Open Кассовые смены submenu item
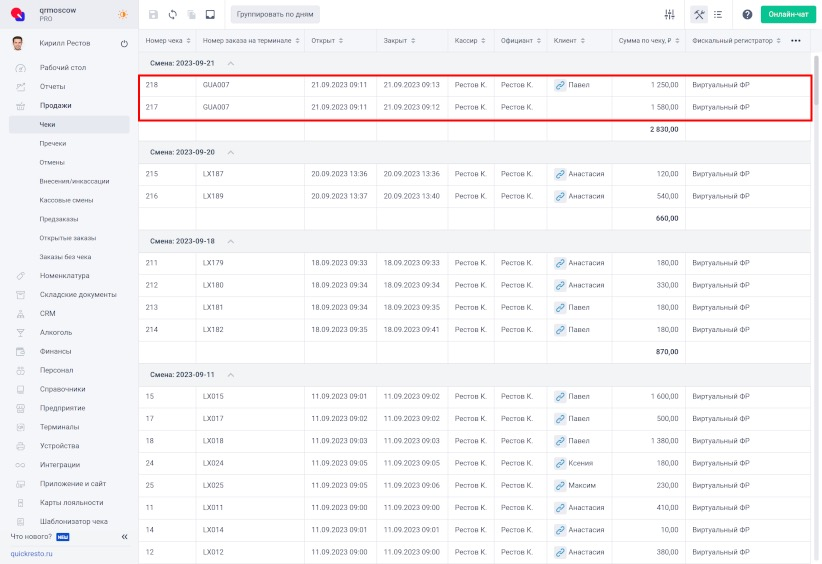This screenshot has height=564, width=822. 66,200
